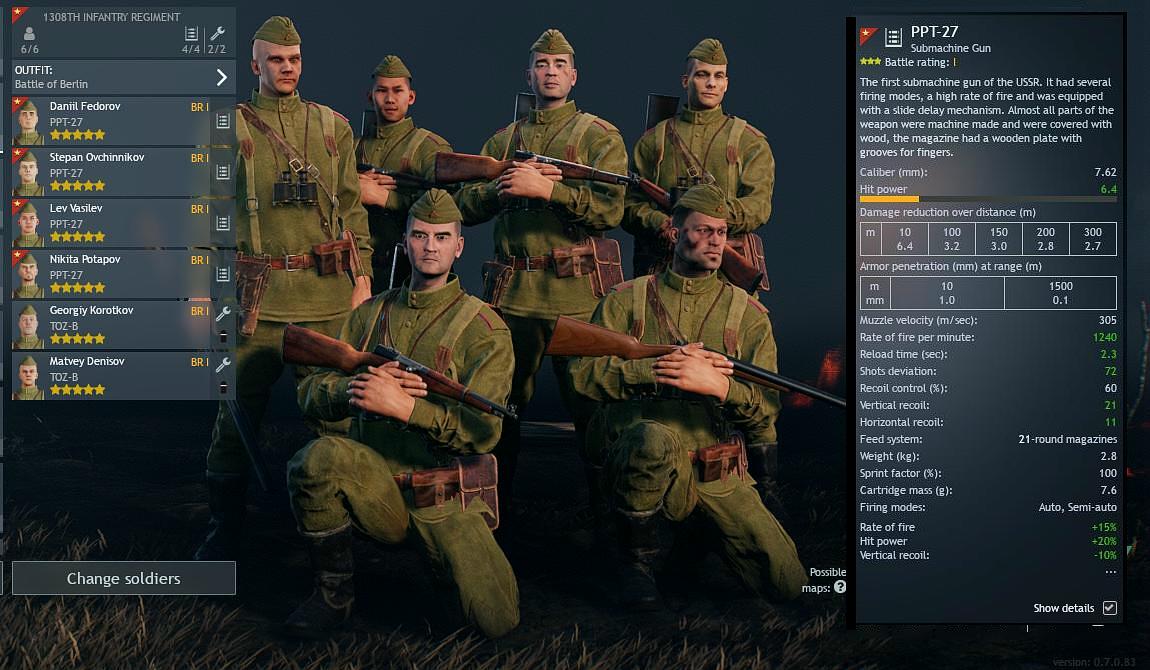This screenshot has height=670, width=1150.
Task: Click the engineer slots wrench icon in header
Action: 217,34
